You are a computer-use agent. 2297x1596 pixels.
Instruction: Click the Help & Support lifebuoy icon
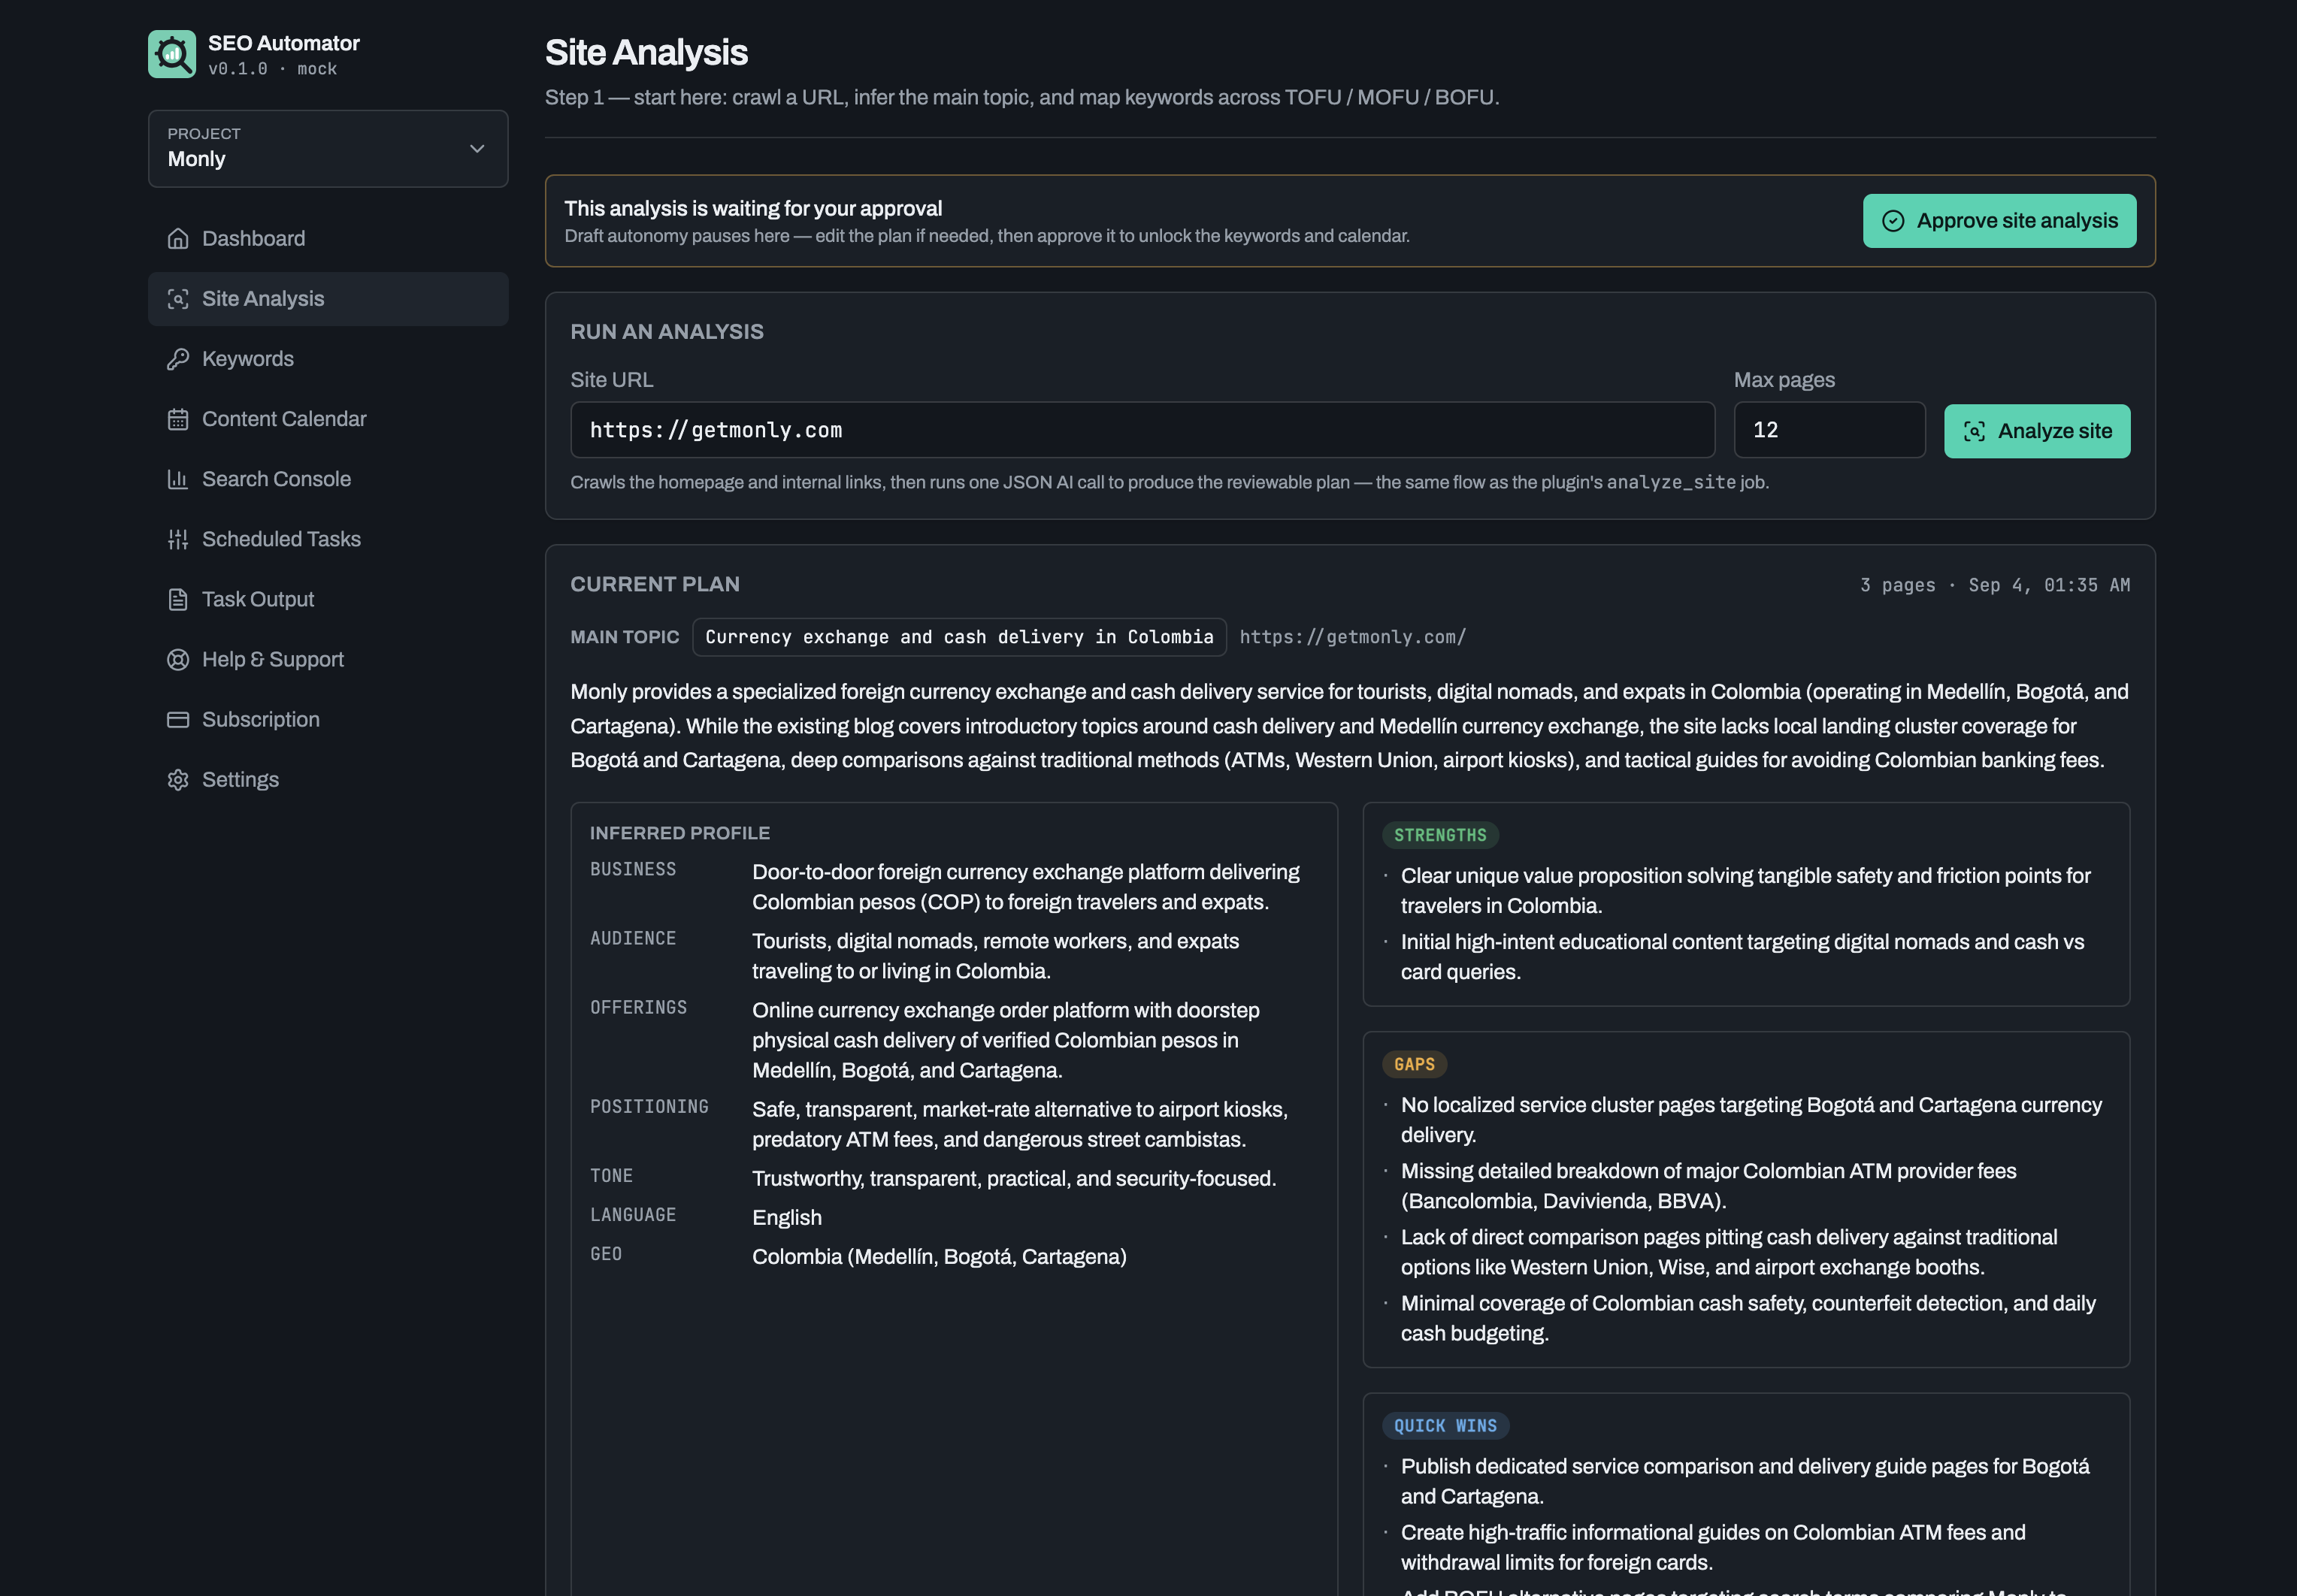[x=178, y=659]
